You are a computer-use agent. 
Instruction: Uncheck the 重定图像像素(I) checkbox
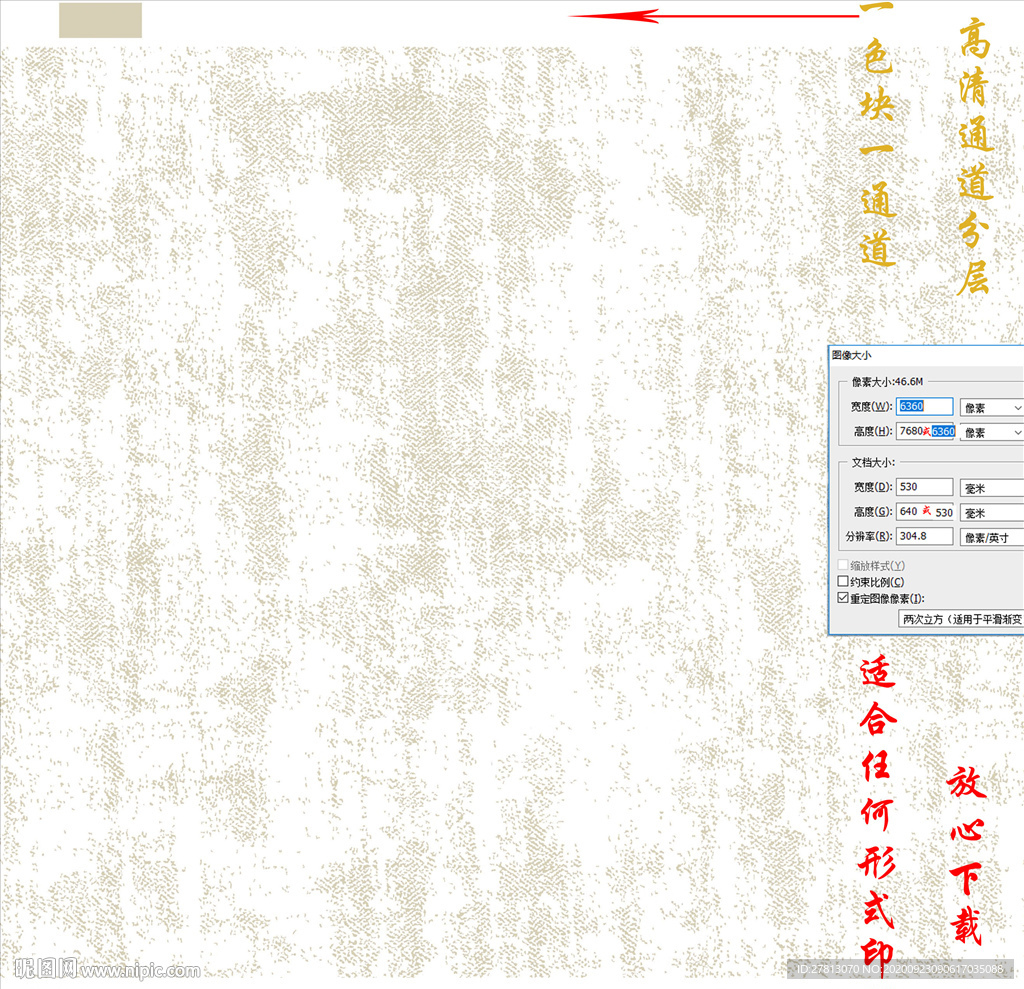click(843, 598)
